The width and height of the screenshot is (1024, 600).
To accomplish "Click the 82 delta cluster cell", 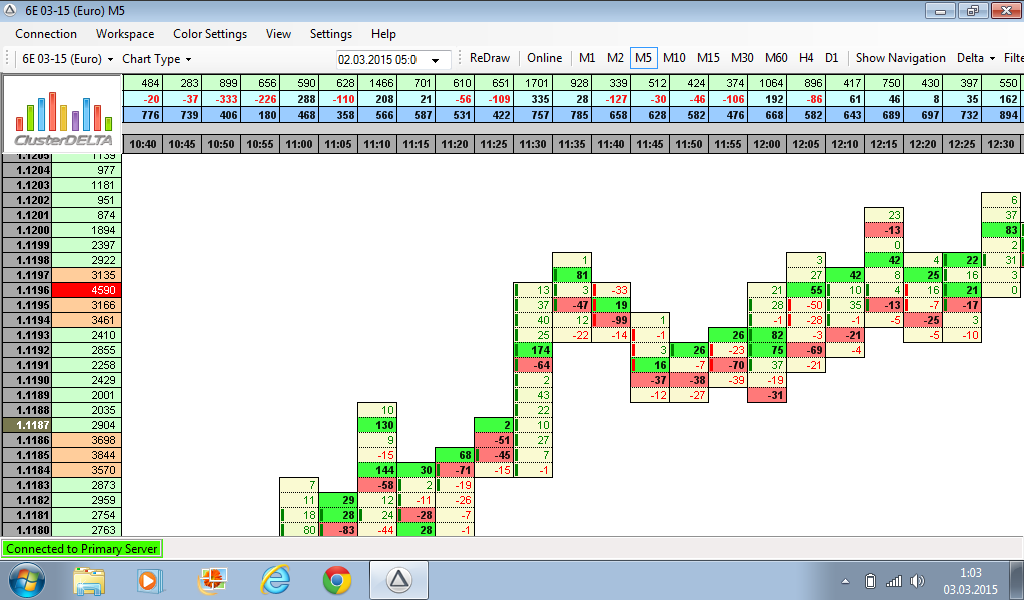I will [767, 335].
